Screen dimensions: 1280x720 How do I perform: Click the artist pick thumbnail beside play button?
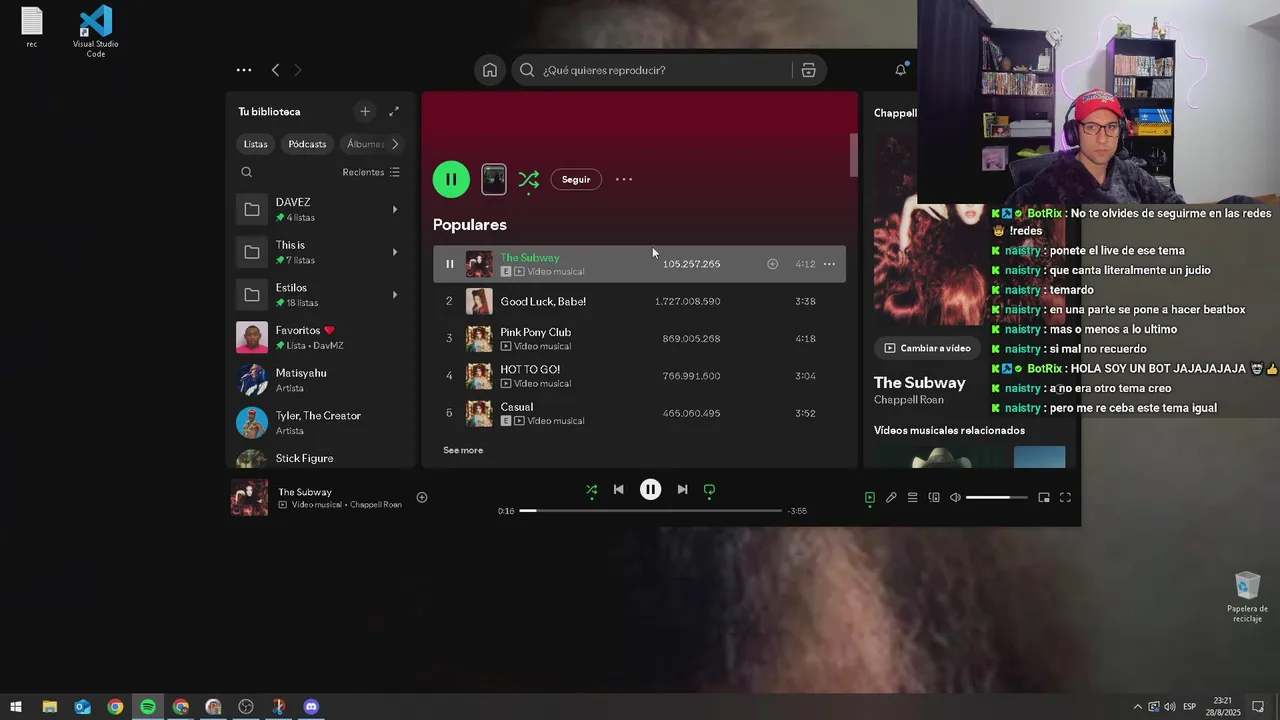click(x=494, y=179)
